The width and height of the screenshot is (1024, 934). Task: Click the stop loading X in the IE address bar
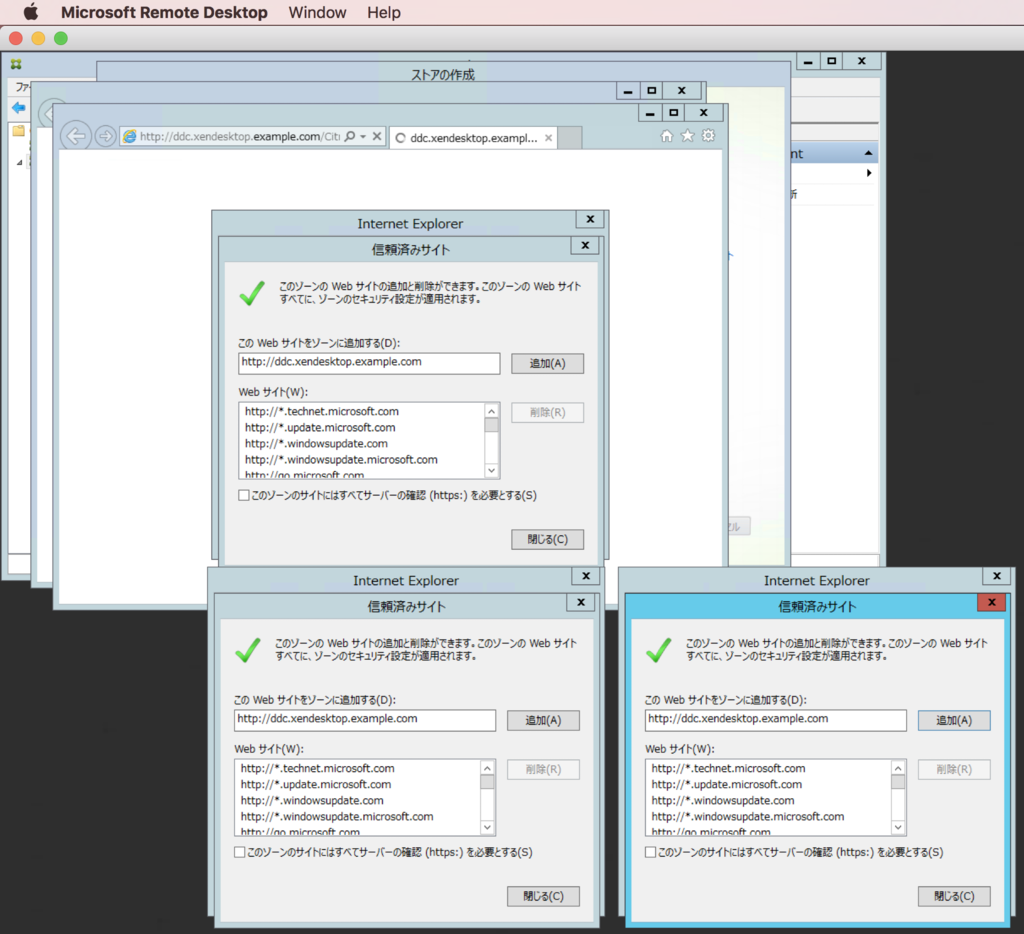tap(377, 136)
